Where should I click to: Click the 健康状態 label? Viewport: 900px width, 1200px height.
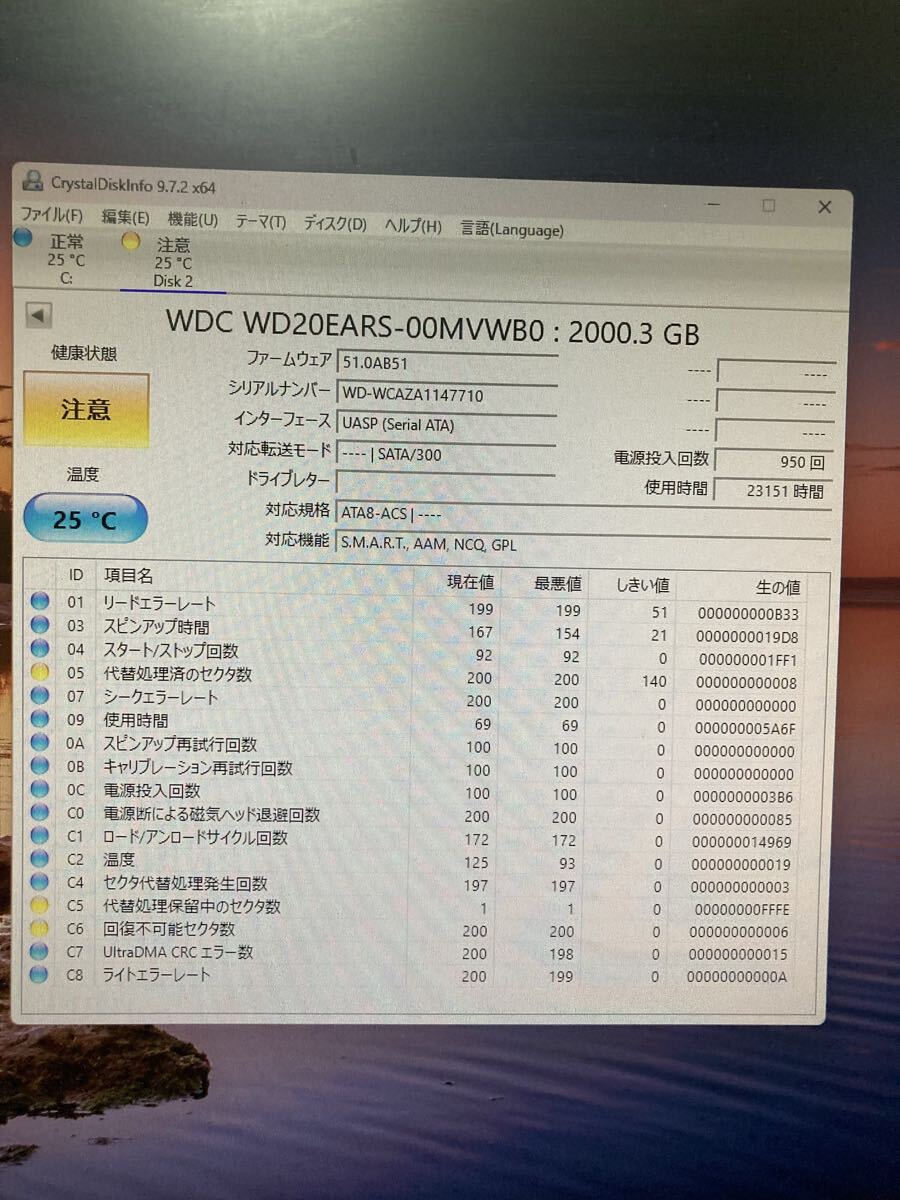point(83,354)
